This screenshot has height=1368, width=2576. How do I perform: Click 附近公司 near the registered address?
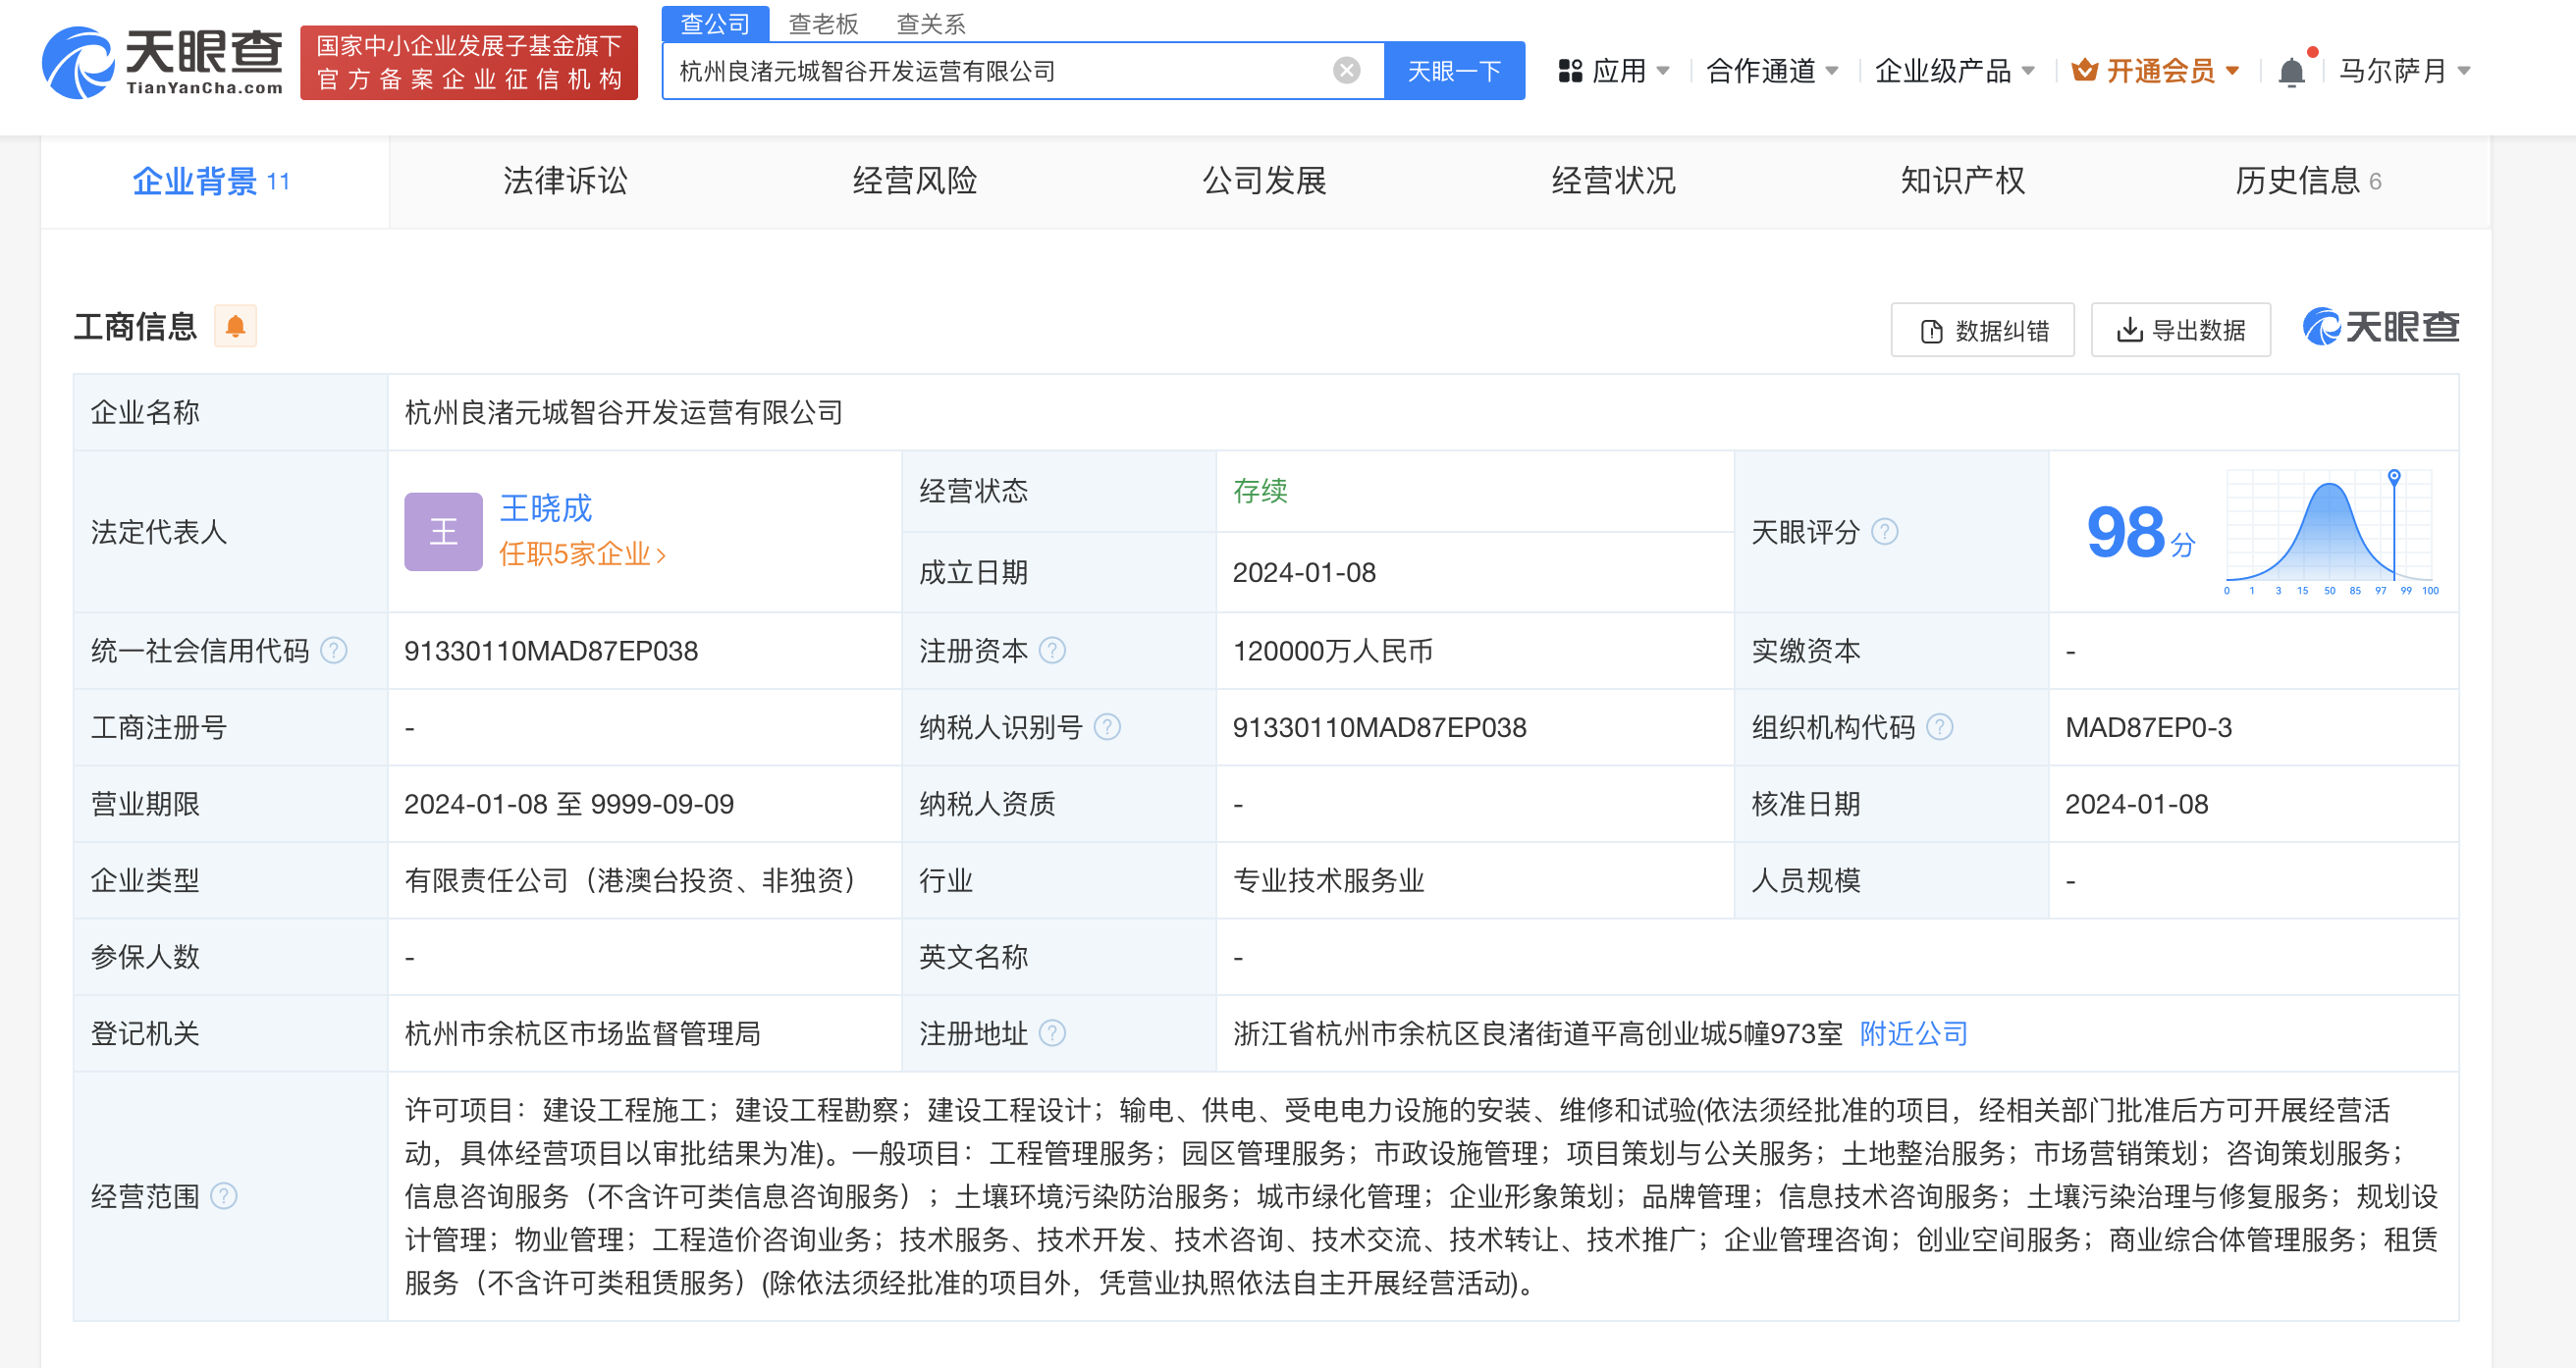click(x=1912, y=1033)
